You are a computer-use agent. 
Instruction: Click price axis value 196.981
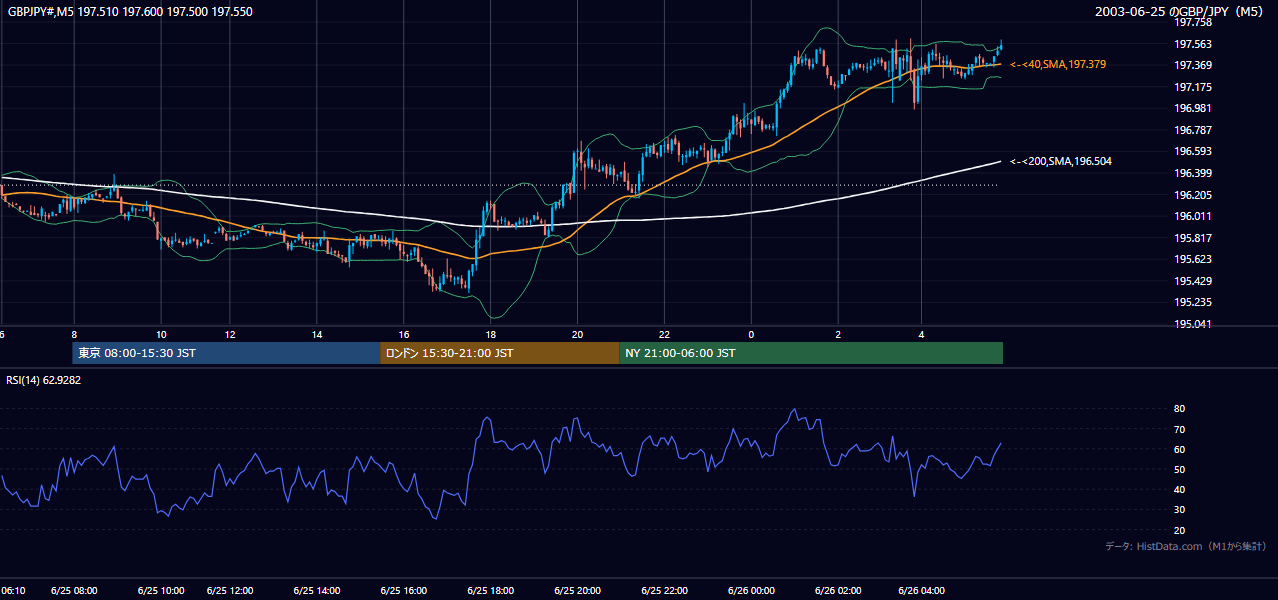1192,108
